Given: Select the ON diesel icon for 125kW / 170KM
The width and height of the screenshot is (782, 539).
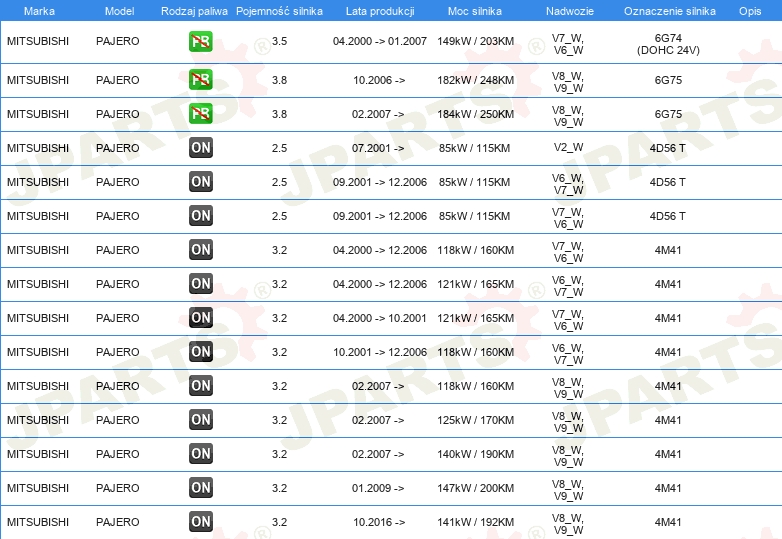Looking at the screenshot, I should tap(200, 420).
